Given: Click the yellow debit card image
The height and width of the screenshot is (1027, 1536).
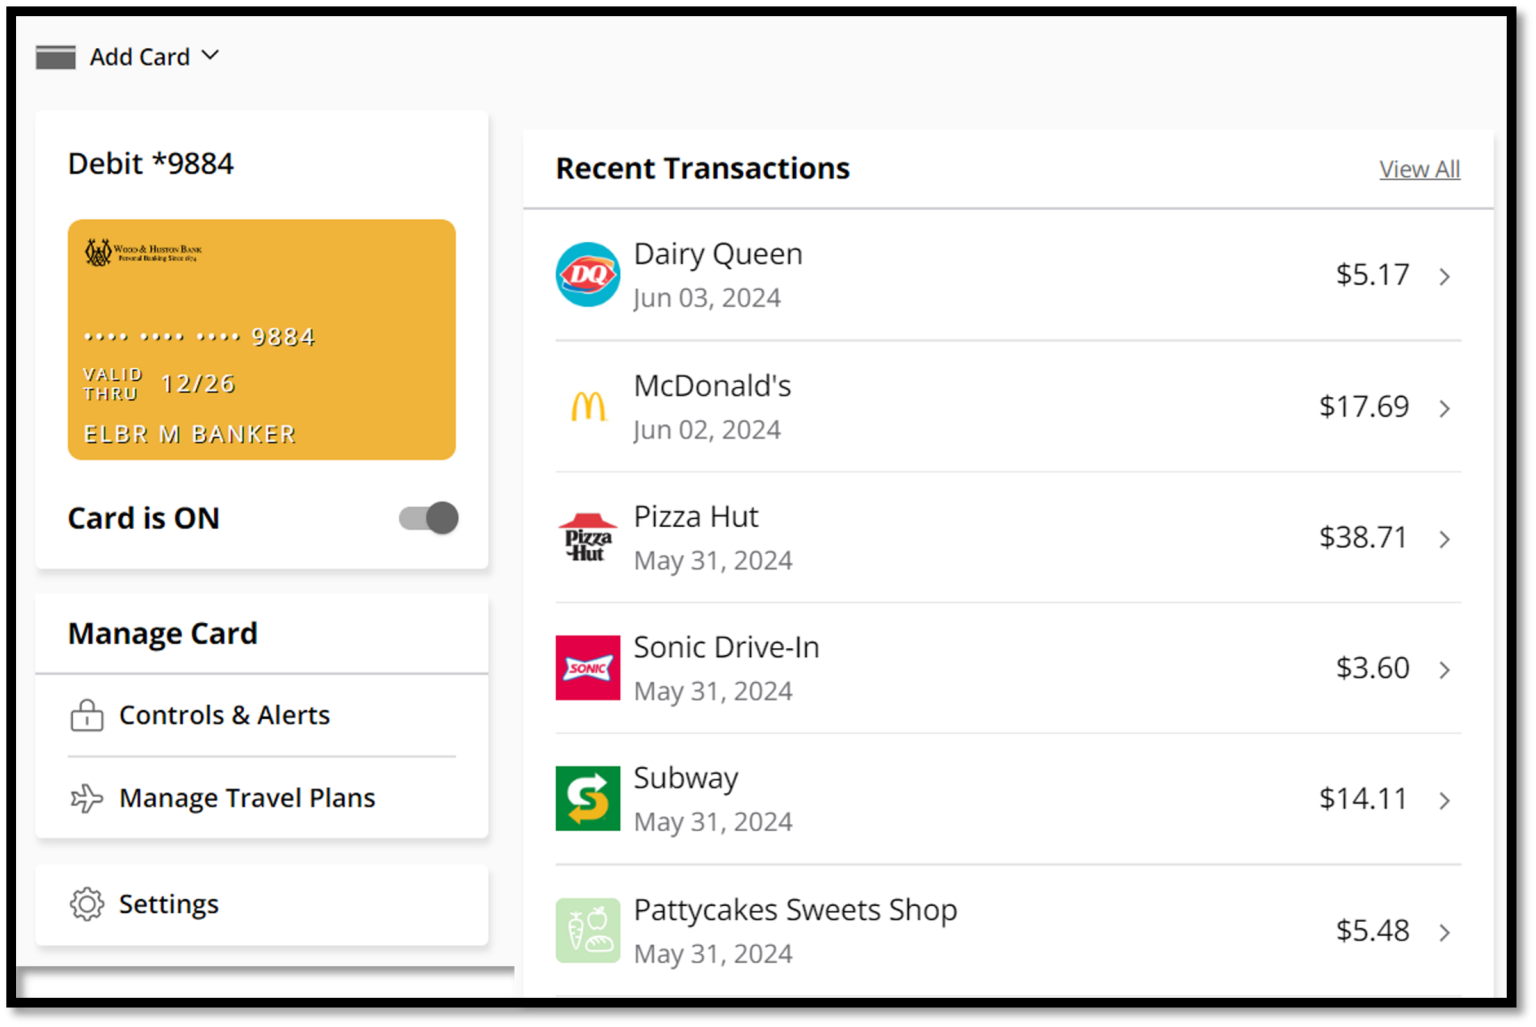Looking at the screenshot, I should tap(262, 340).
